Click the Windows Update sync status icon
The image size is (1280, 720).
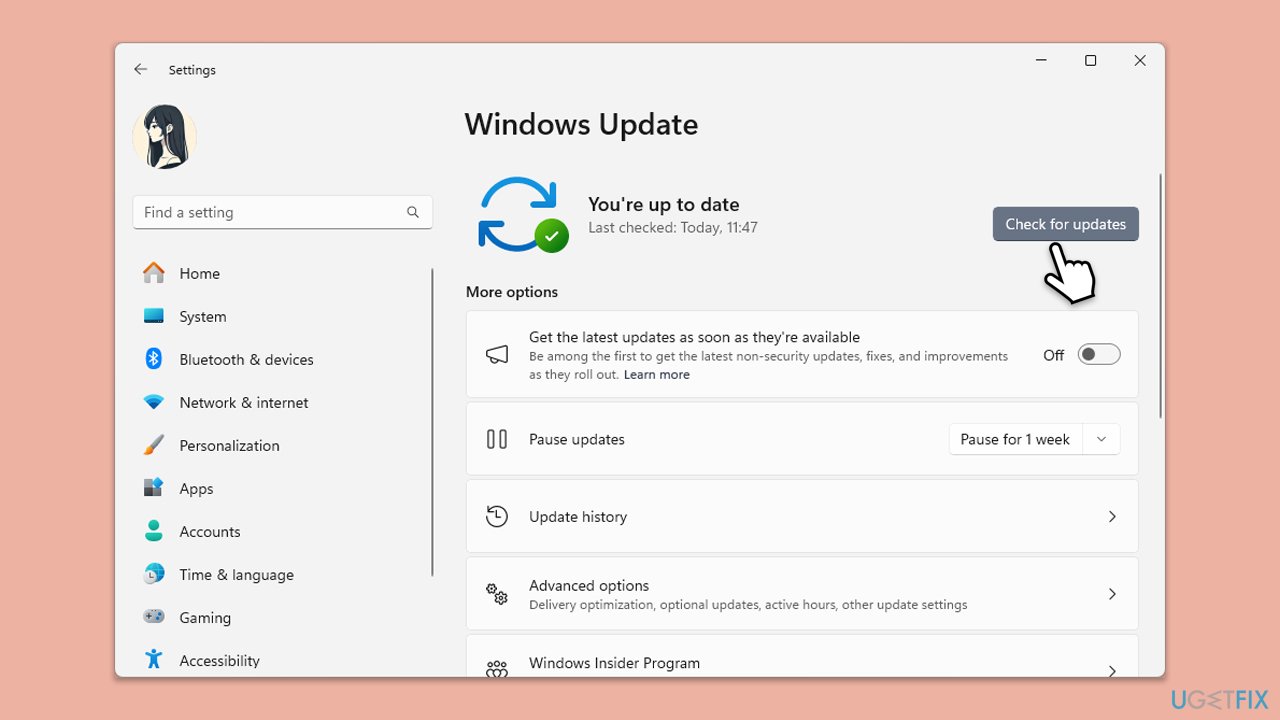point(523,214)
